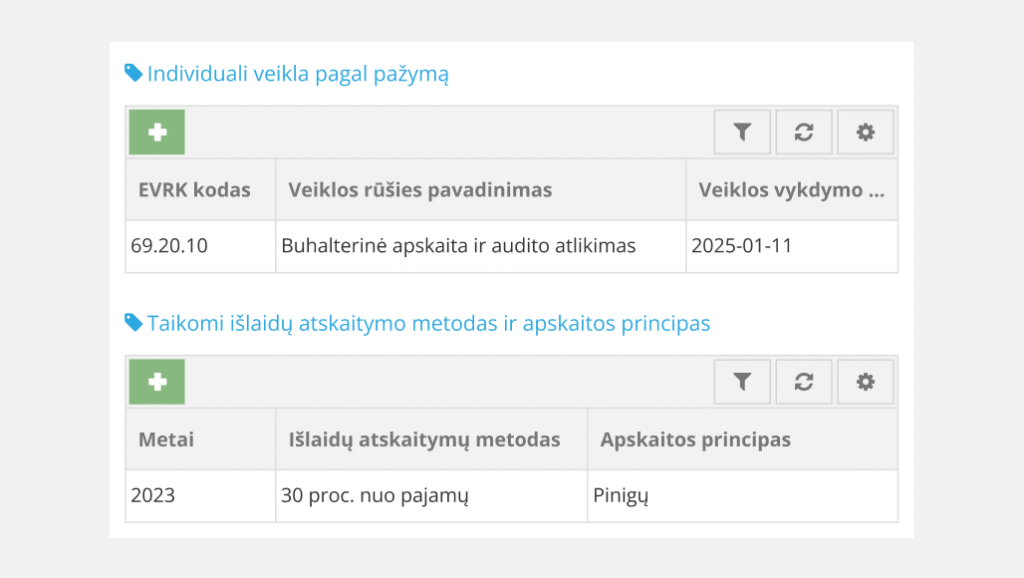
Task: Open filter in Individuali veikla table
Action: (742, 132)
